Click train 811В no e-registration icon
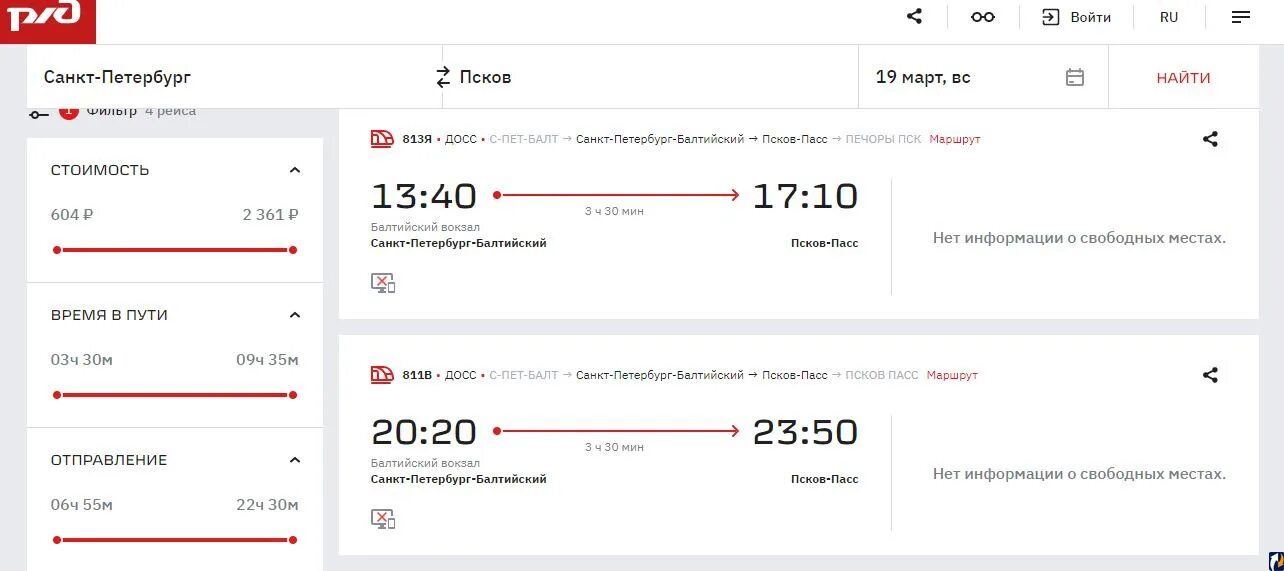The height and width of the screenshot is (571, 1284). click(383, 519)
